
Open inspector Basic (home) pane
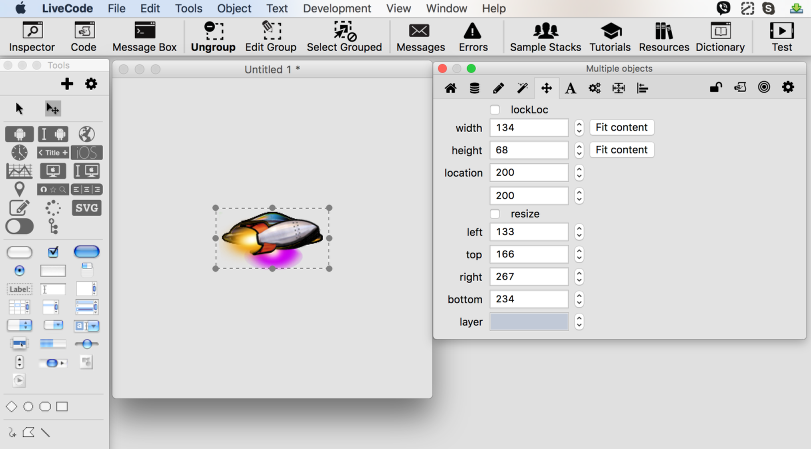pos(450,88)
